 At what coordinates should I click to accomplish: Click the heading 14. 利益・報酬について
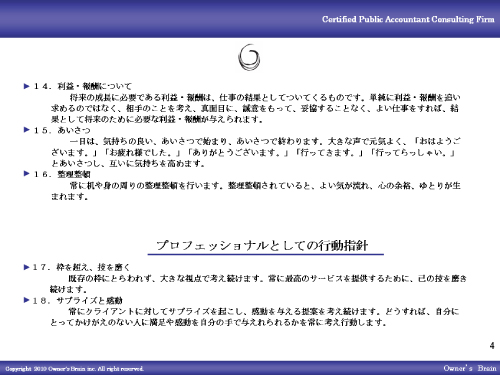tap(83, 86)
